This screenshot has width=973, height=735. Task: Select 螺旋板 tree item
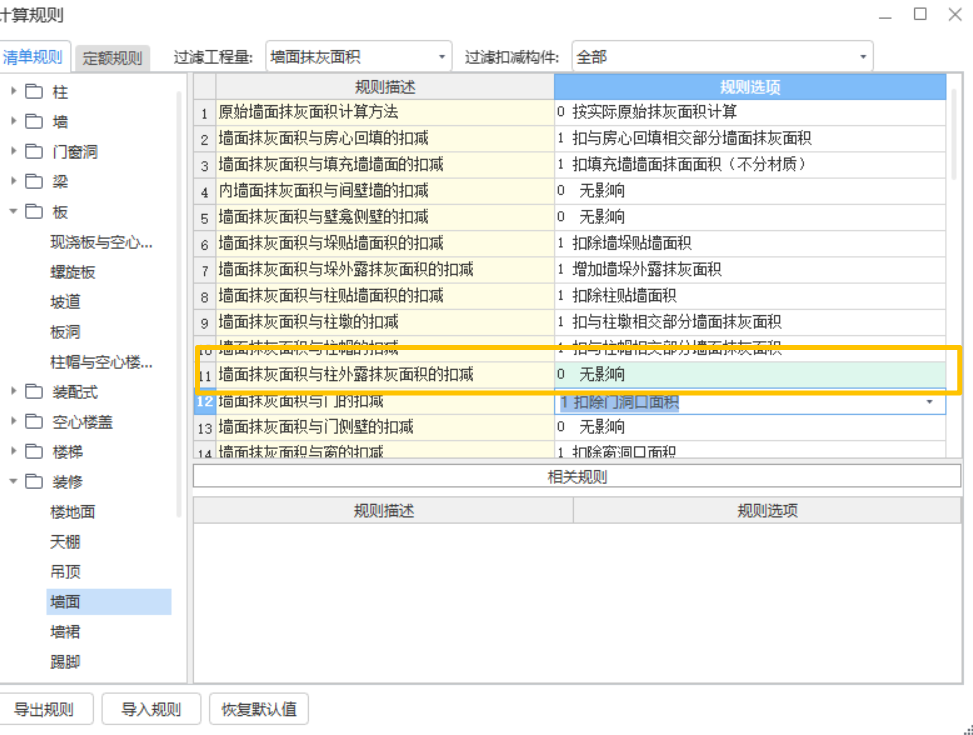[73, 272]
